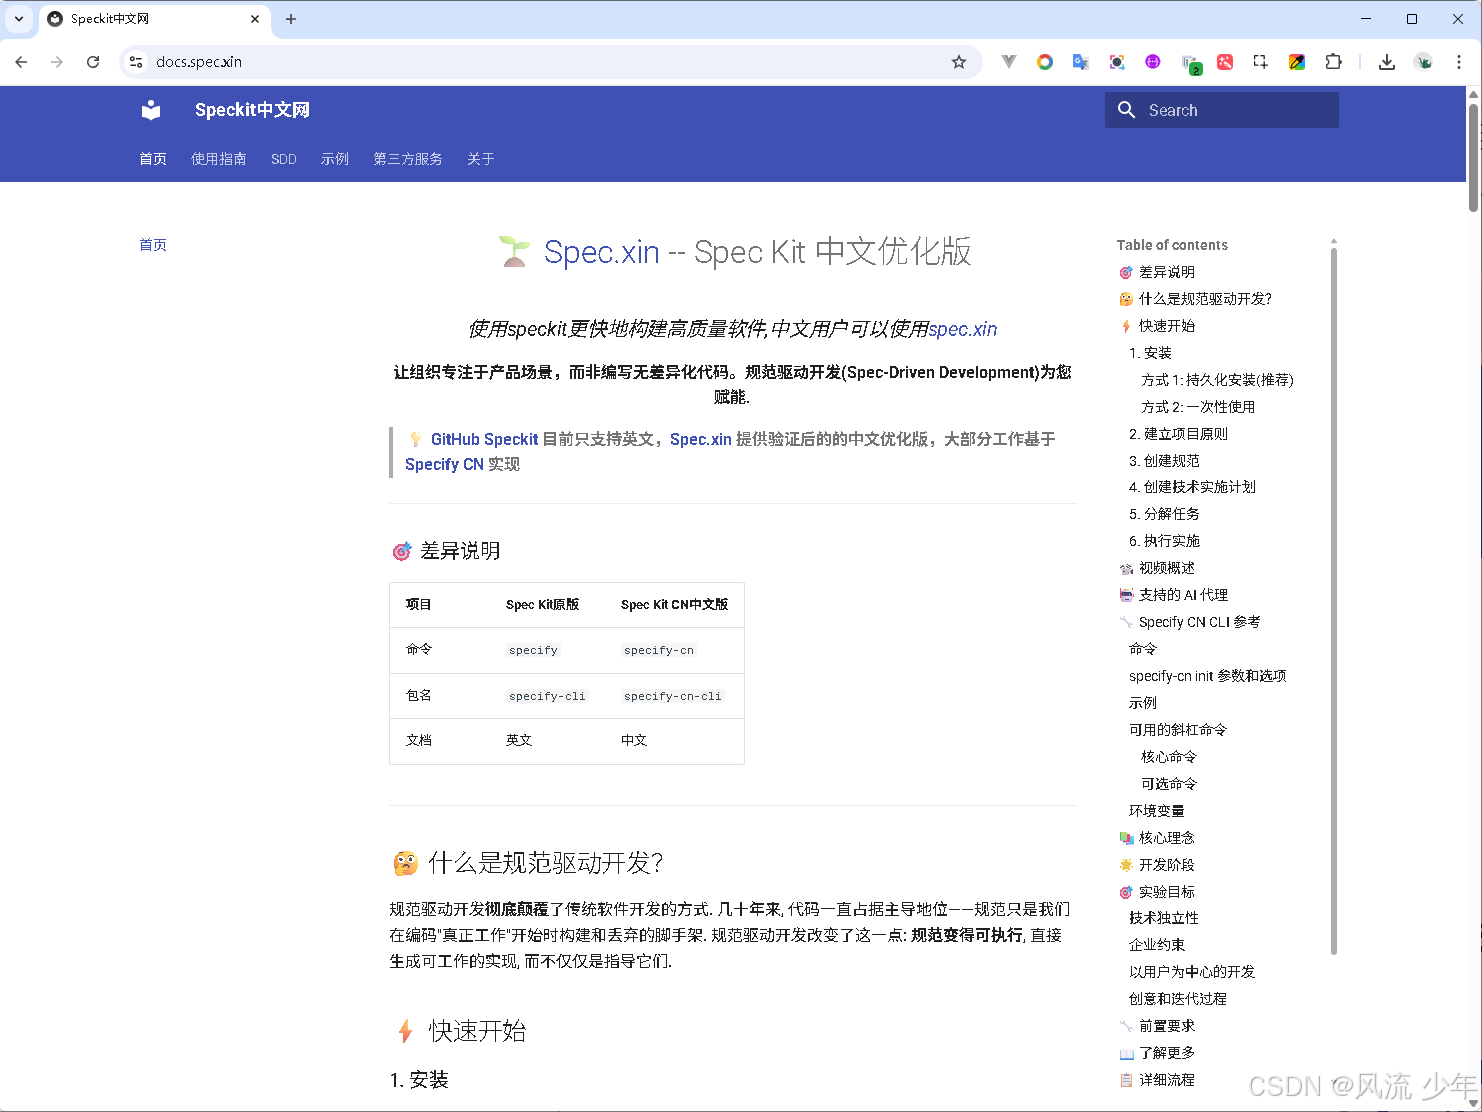
Task: Follow the spec.xin link
Action: [962, 328]
